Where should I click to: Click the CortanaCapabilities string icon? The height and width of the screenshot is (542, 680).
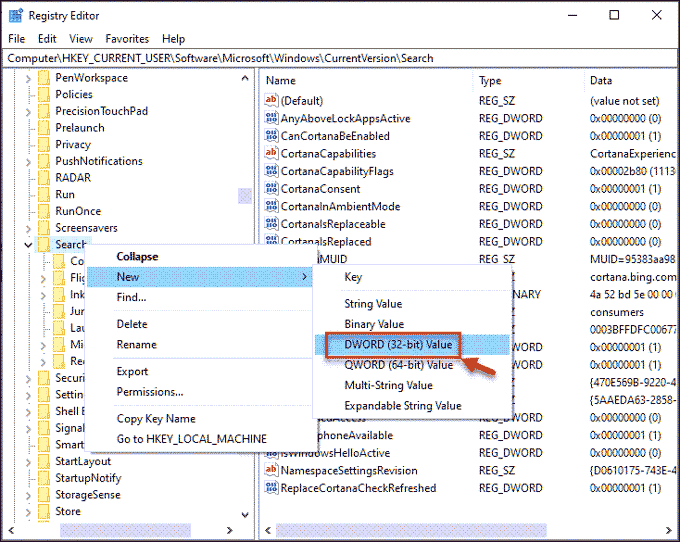(x=271, y=153)
